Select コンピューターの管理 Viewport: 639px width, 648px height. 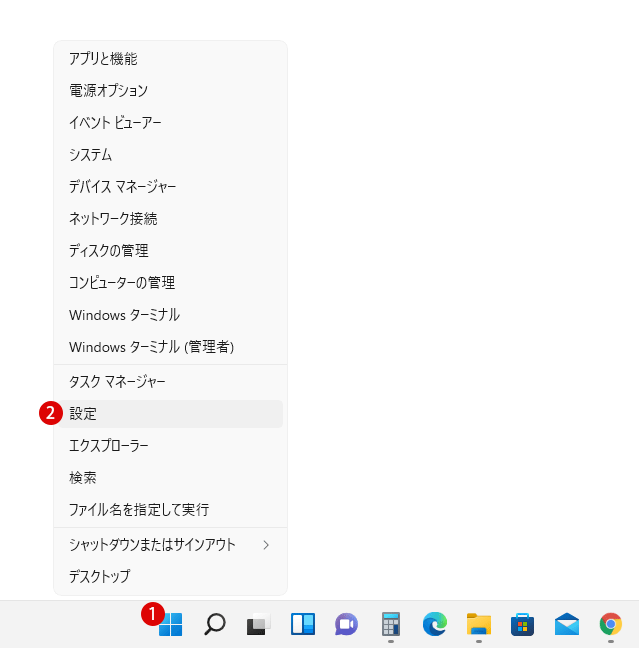click(170, 283)
